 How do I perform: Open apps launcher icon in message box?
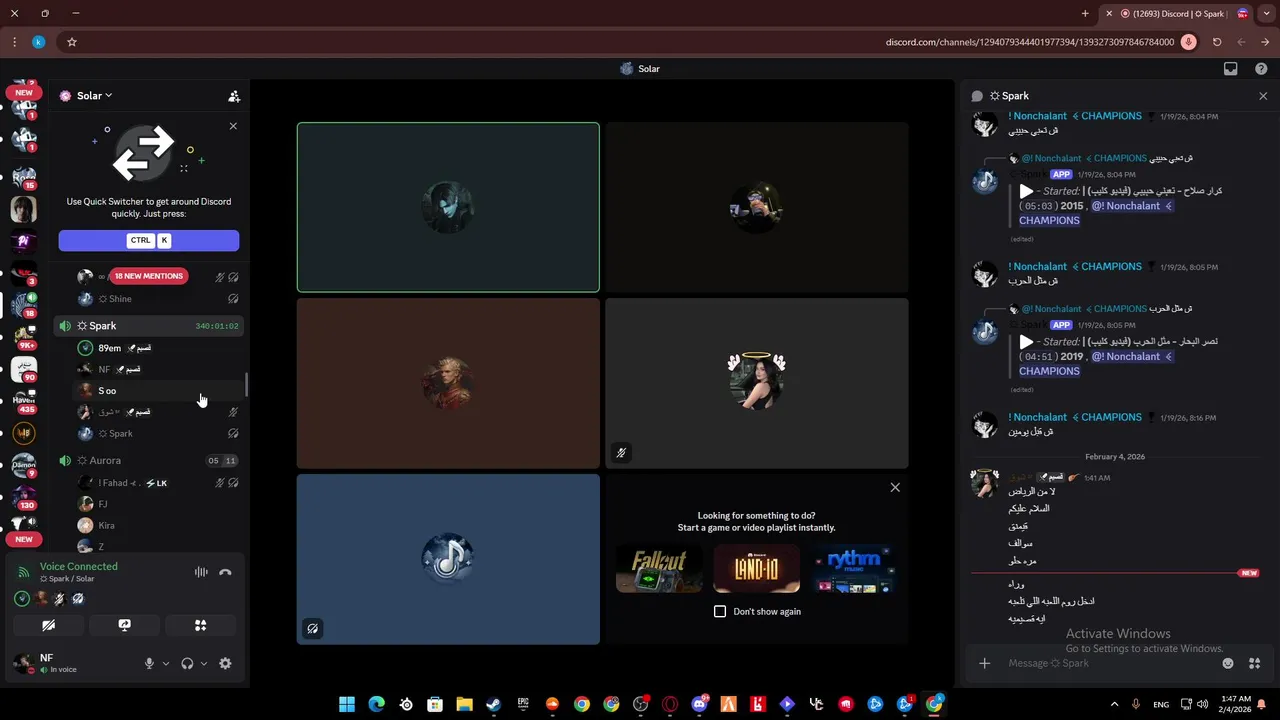tap(1254, 663)
